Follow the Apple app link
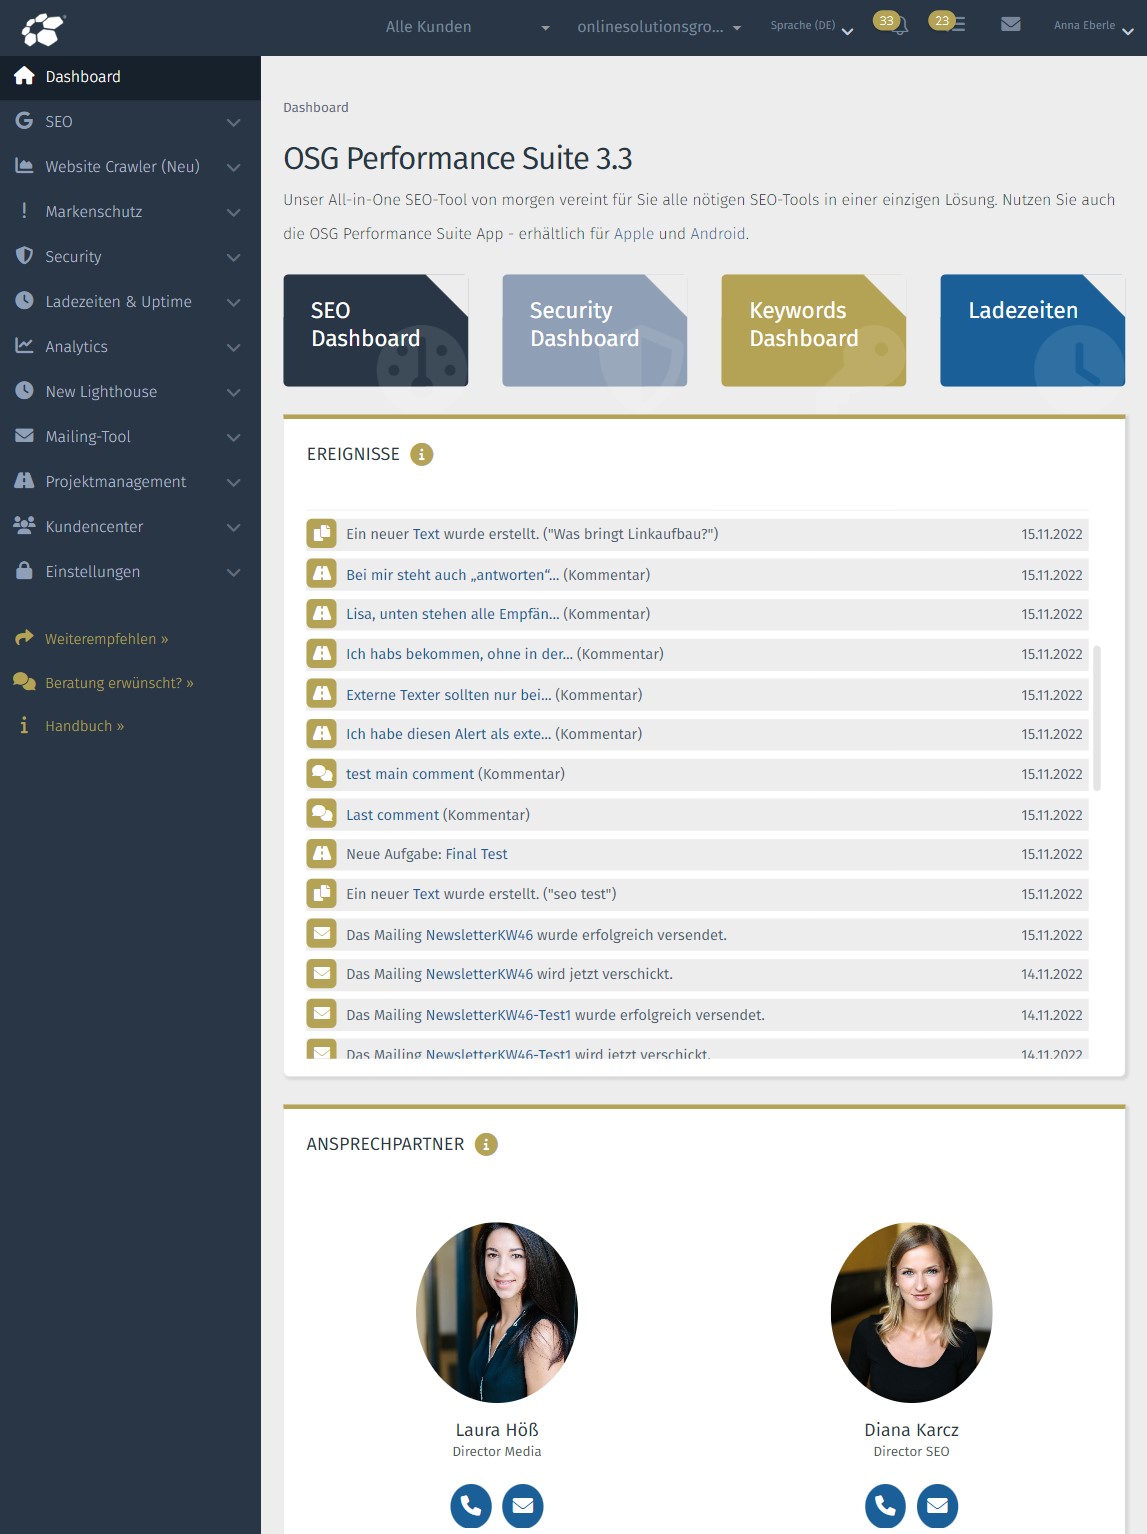Screen dimensions: 1147x1534 click(634, 233)
